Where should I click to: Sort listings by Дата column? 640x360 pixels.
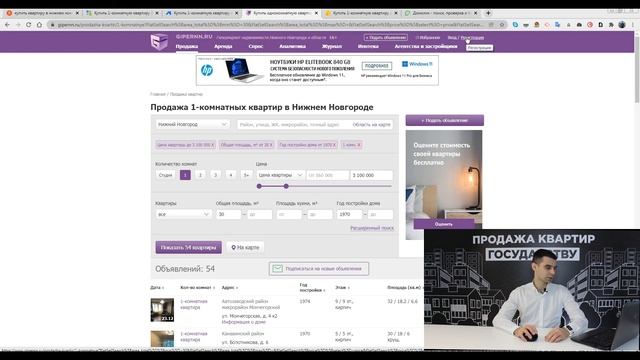pyautogui.click(x=157, y=288)
